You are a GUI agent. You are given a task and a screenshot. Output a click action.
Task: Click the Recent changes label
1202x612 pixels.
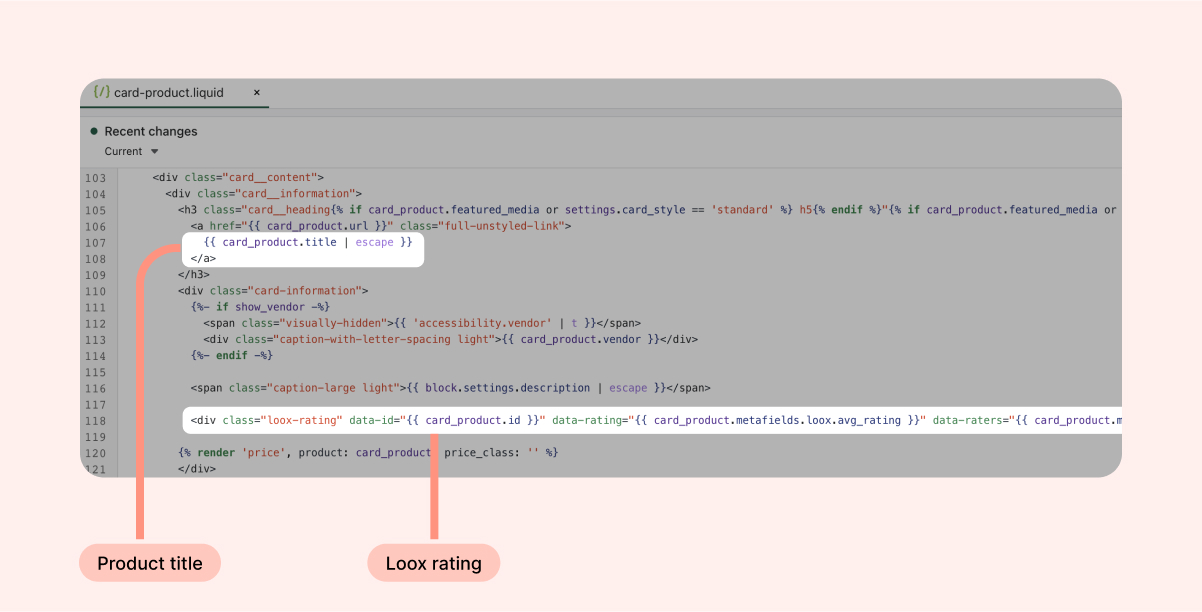click(x=151, y=131)
